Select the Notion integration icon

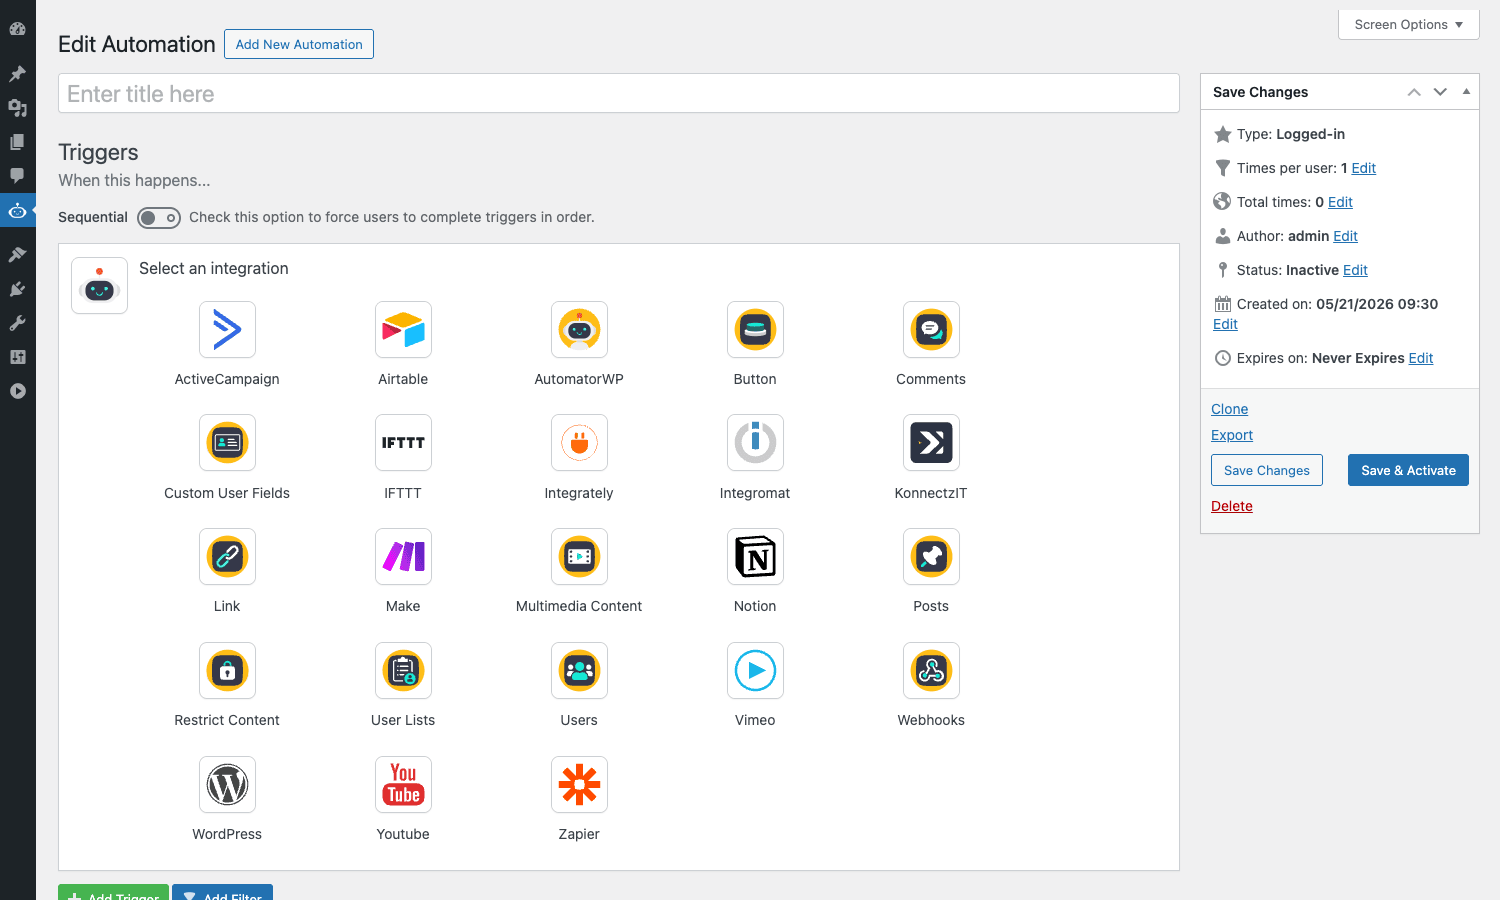pyautogui.click(x=755, y=556)
